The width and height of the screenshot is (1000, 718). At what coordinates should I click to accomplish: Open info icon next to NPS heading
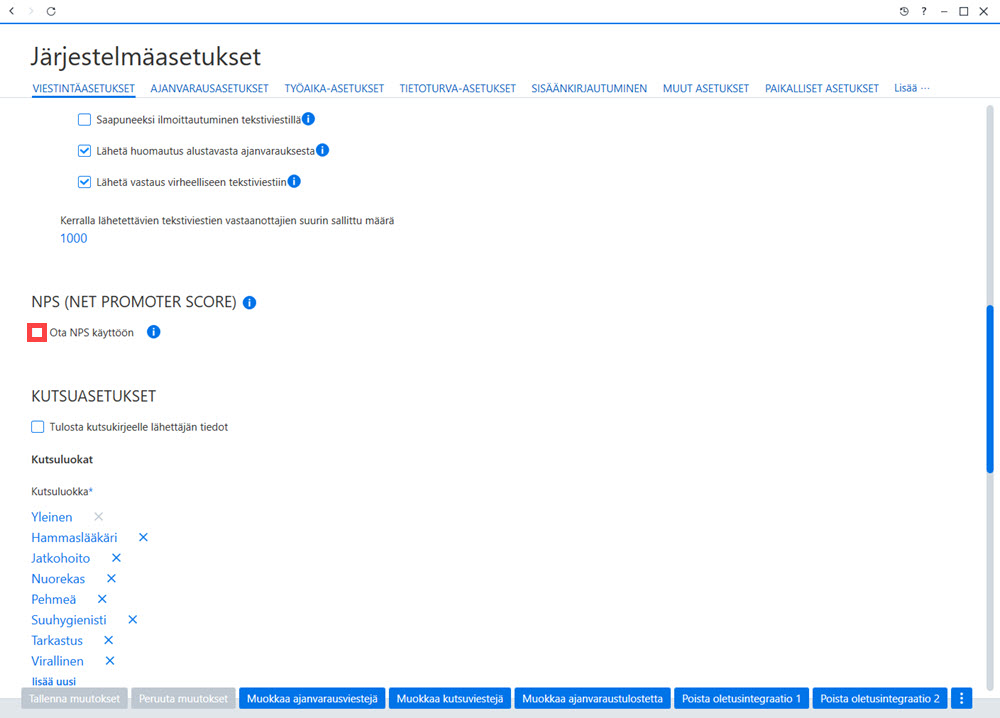tap(249, 302)
